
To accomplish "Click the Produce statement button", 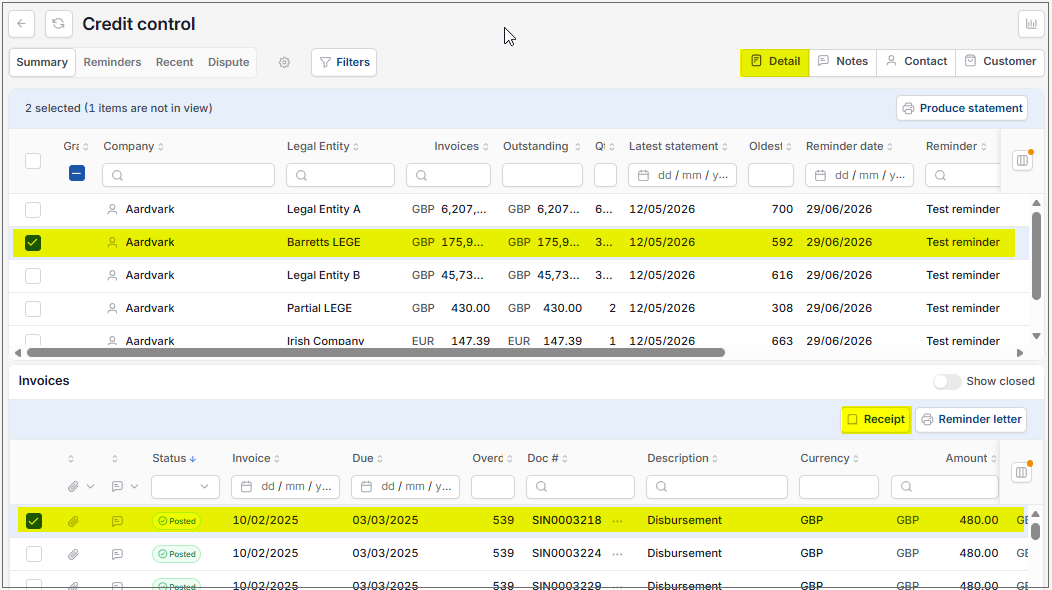I will click(962, 109).
